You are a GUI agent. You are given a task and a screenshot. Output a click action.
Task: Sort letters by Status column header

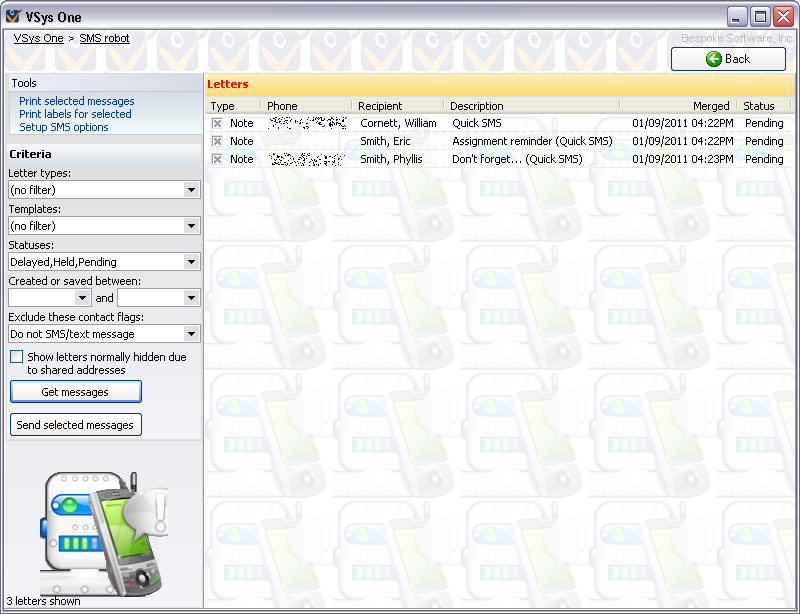coord(759,106)
